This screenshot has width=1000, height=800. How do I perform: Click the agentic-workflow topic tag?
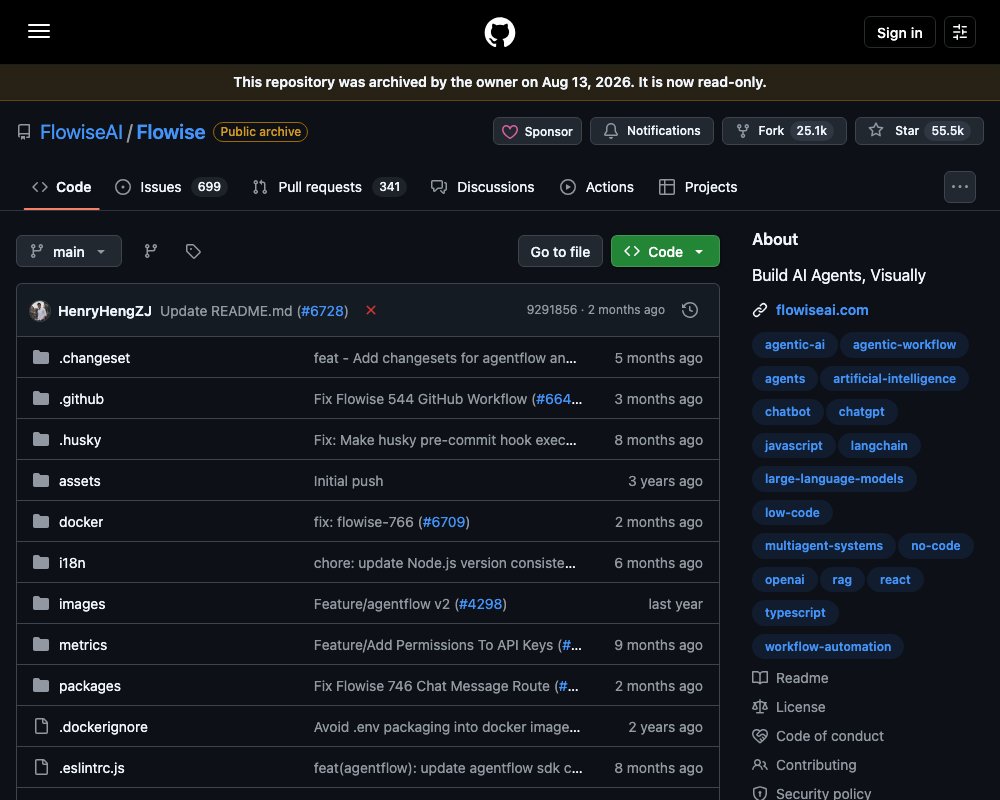[x=904, y=344]
